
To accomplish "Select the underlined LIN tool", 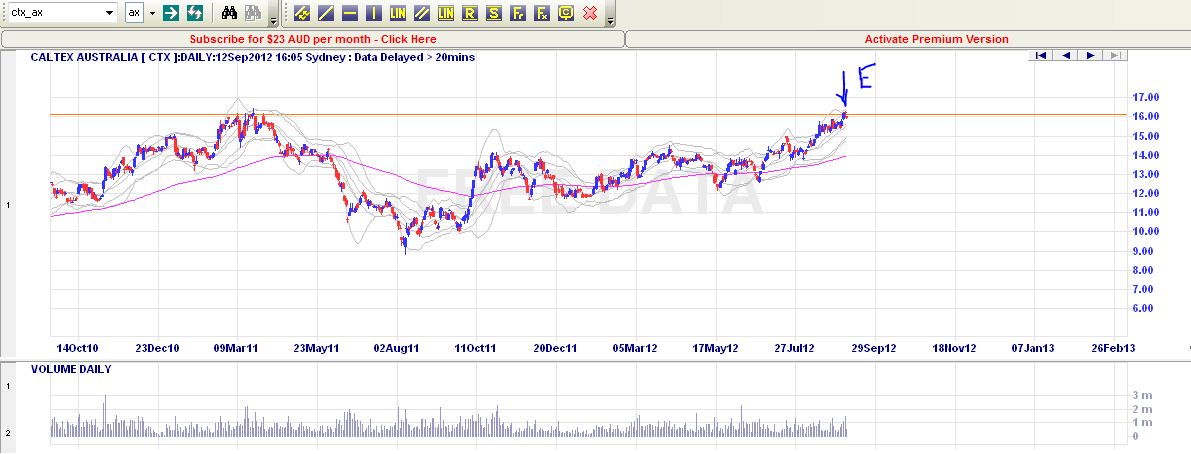I will [446, 13].
